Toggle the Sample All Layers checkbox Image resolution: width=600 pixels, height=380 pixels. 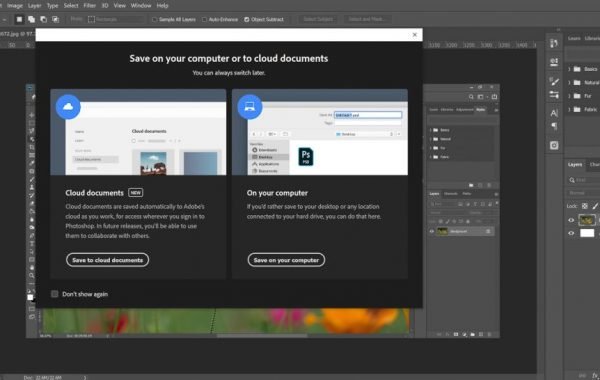click(x=155, y=19)
